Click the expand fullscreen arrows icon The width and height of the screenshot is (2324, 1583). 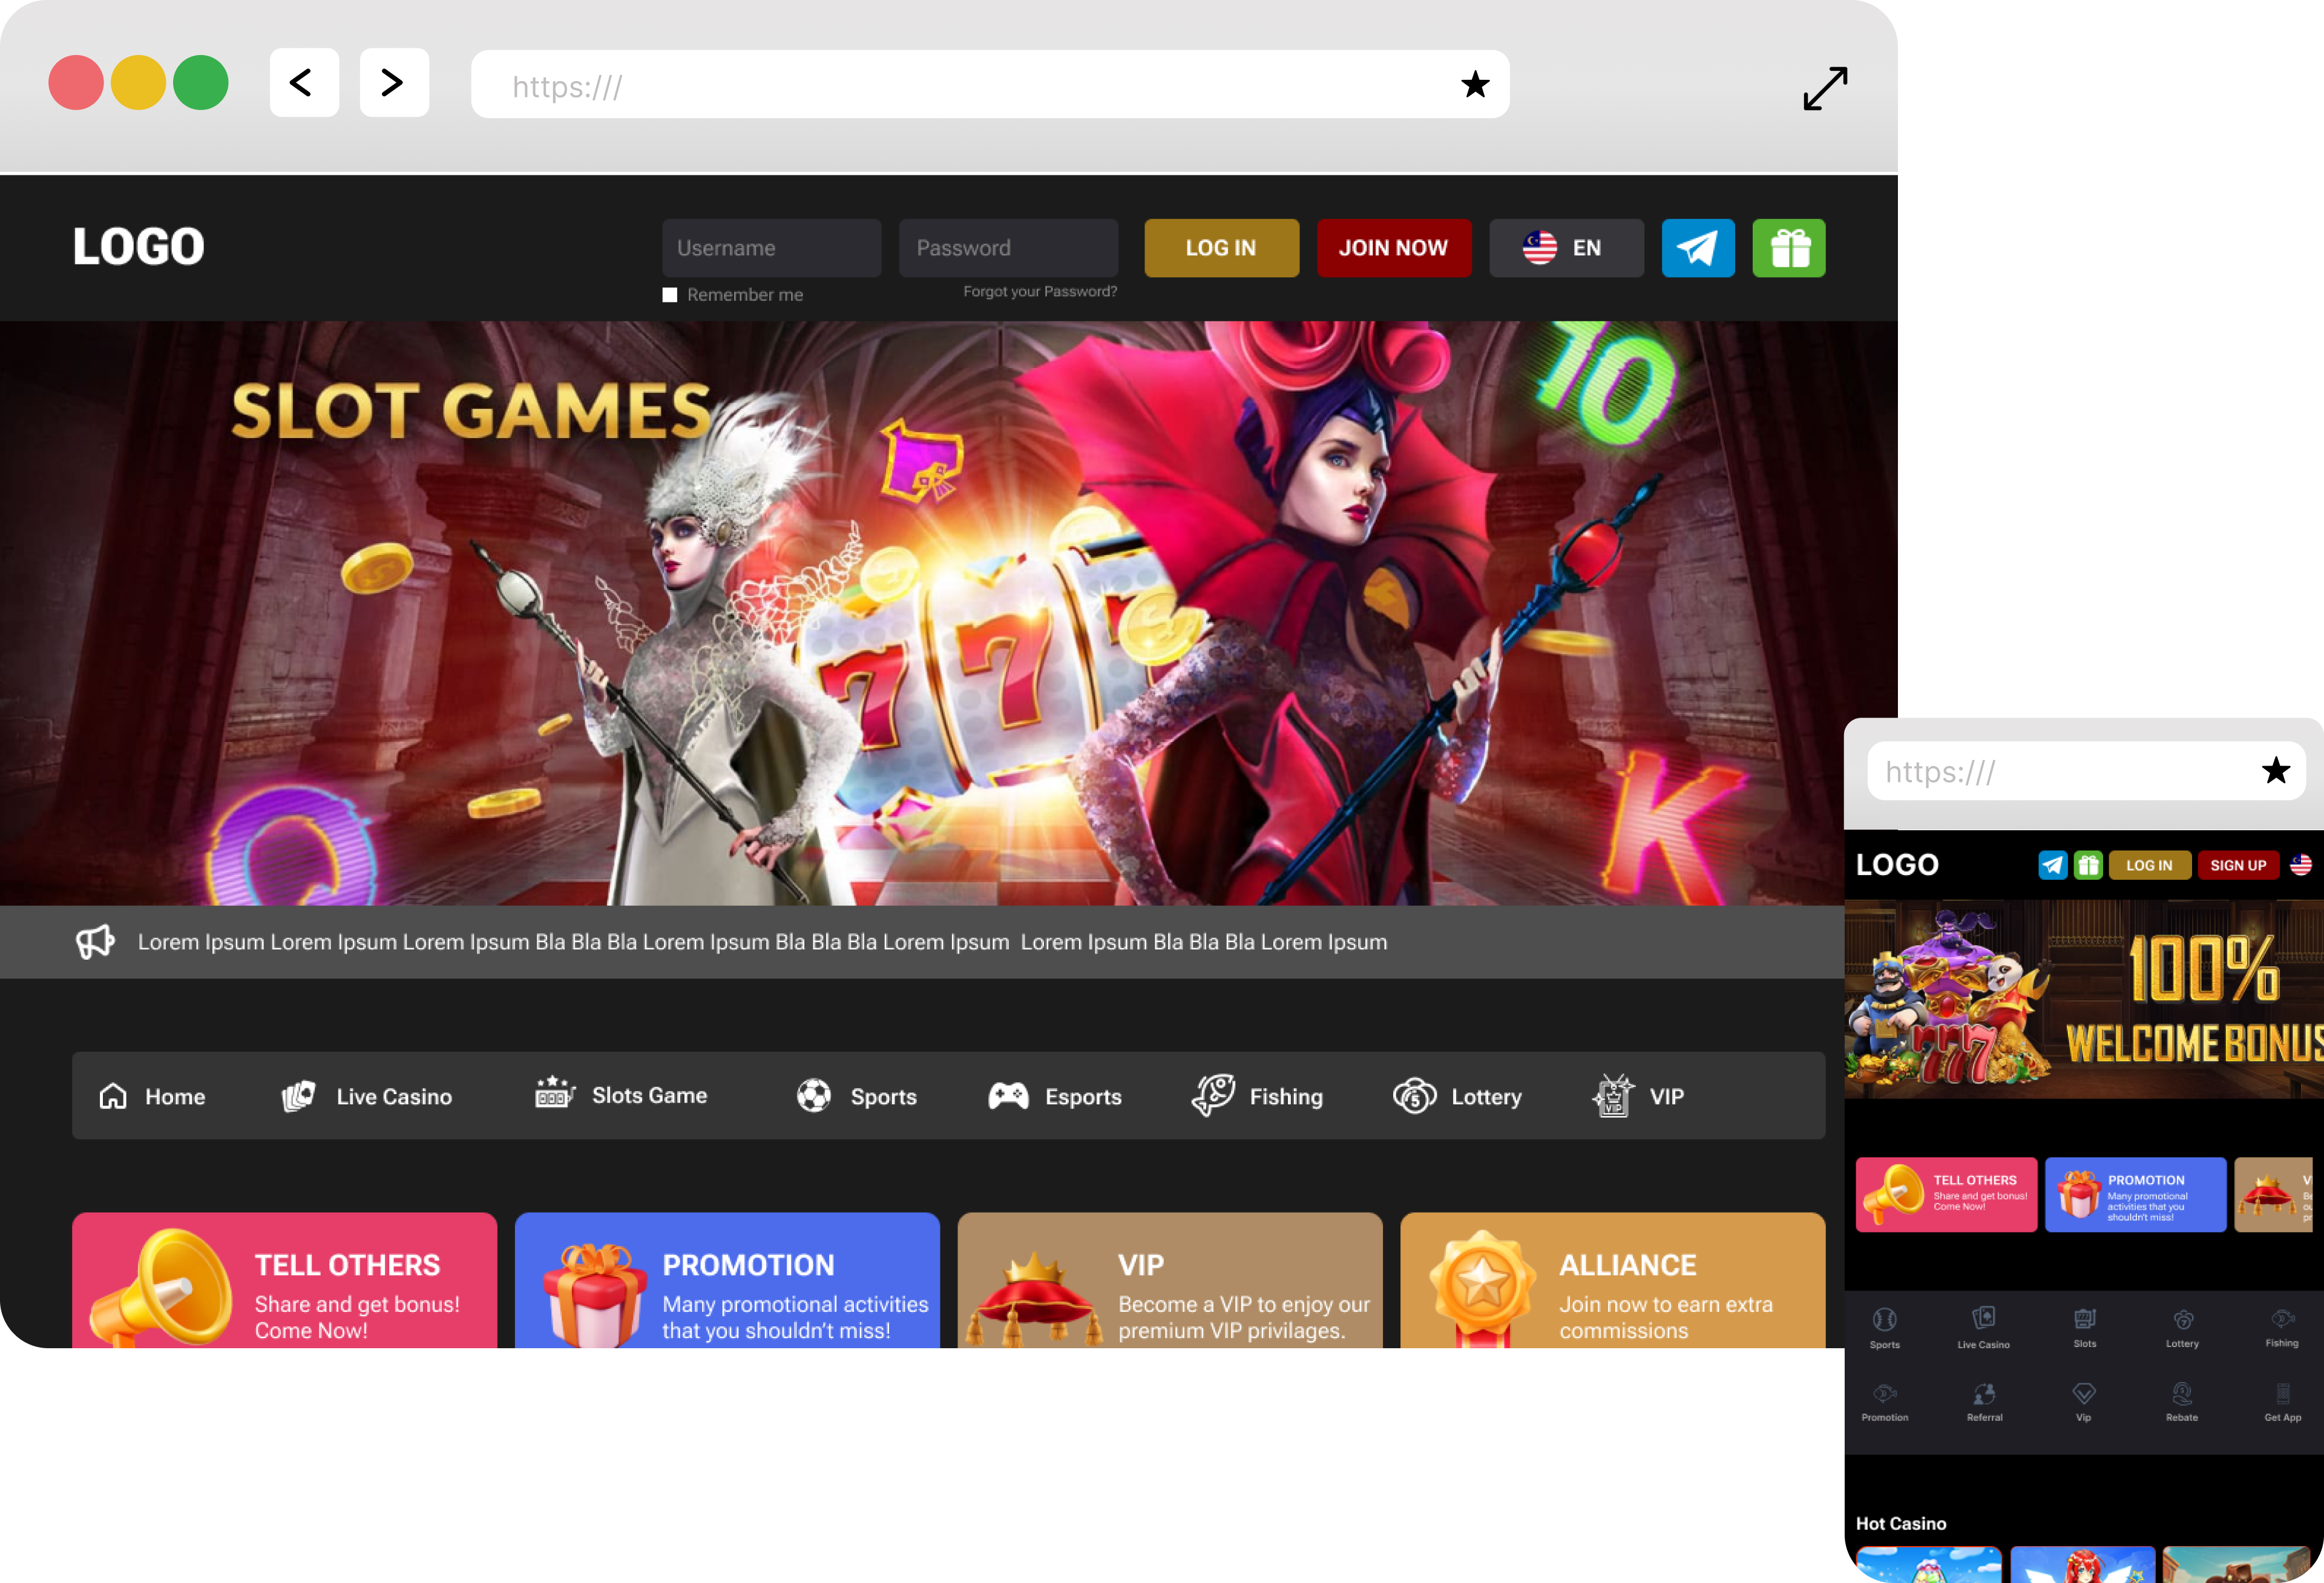point(1824,88)
